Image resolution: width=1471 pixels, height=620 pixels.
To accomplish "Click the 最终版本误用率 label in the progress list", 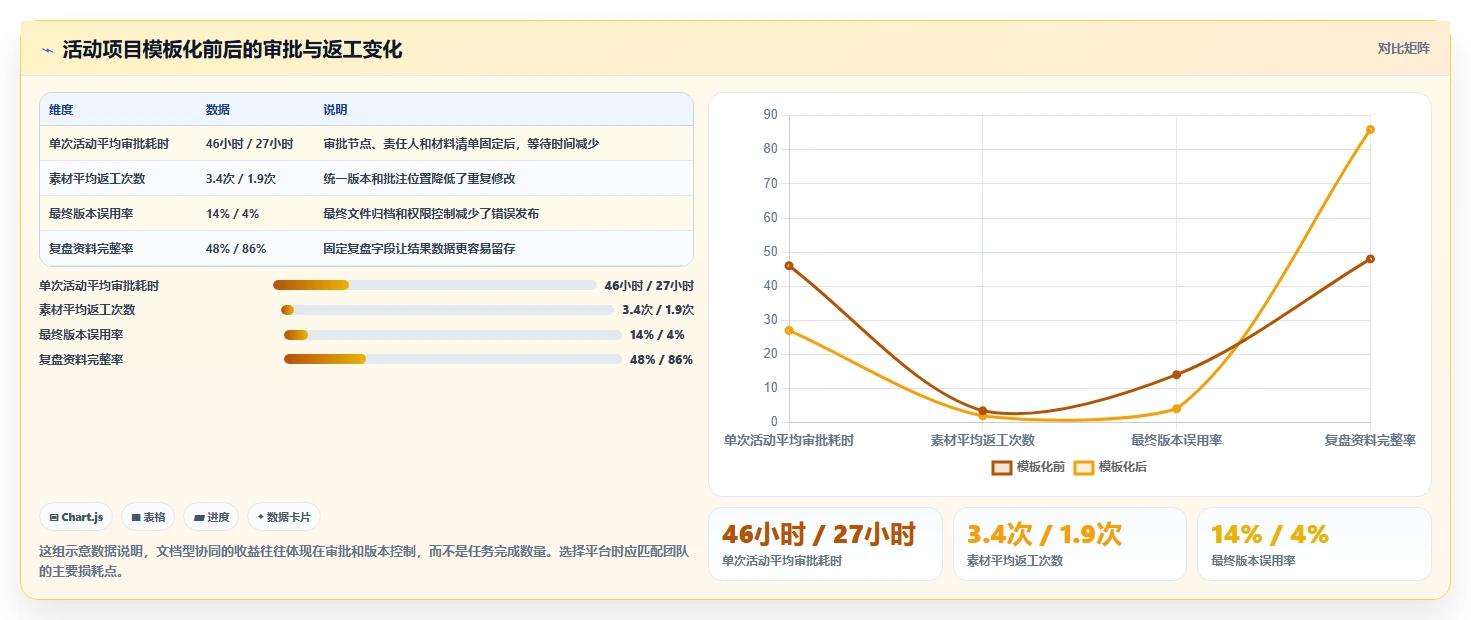I will [81, 335].
